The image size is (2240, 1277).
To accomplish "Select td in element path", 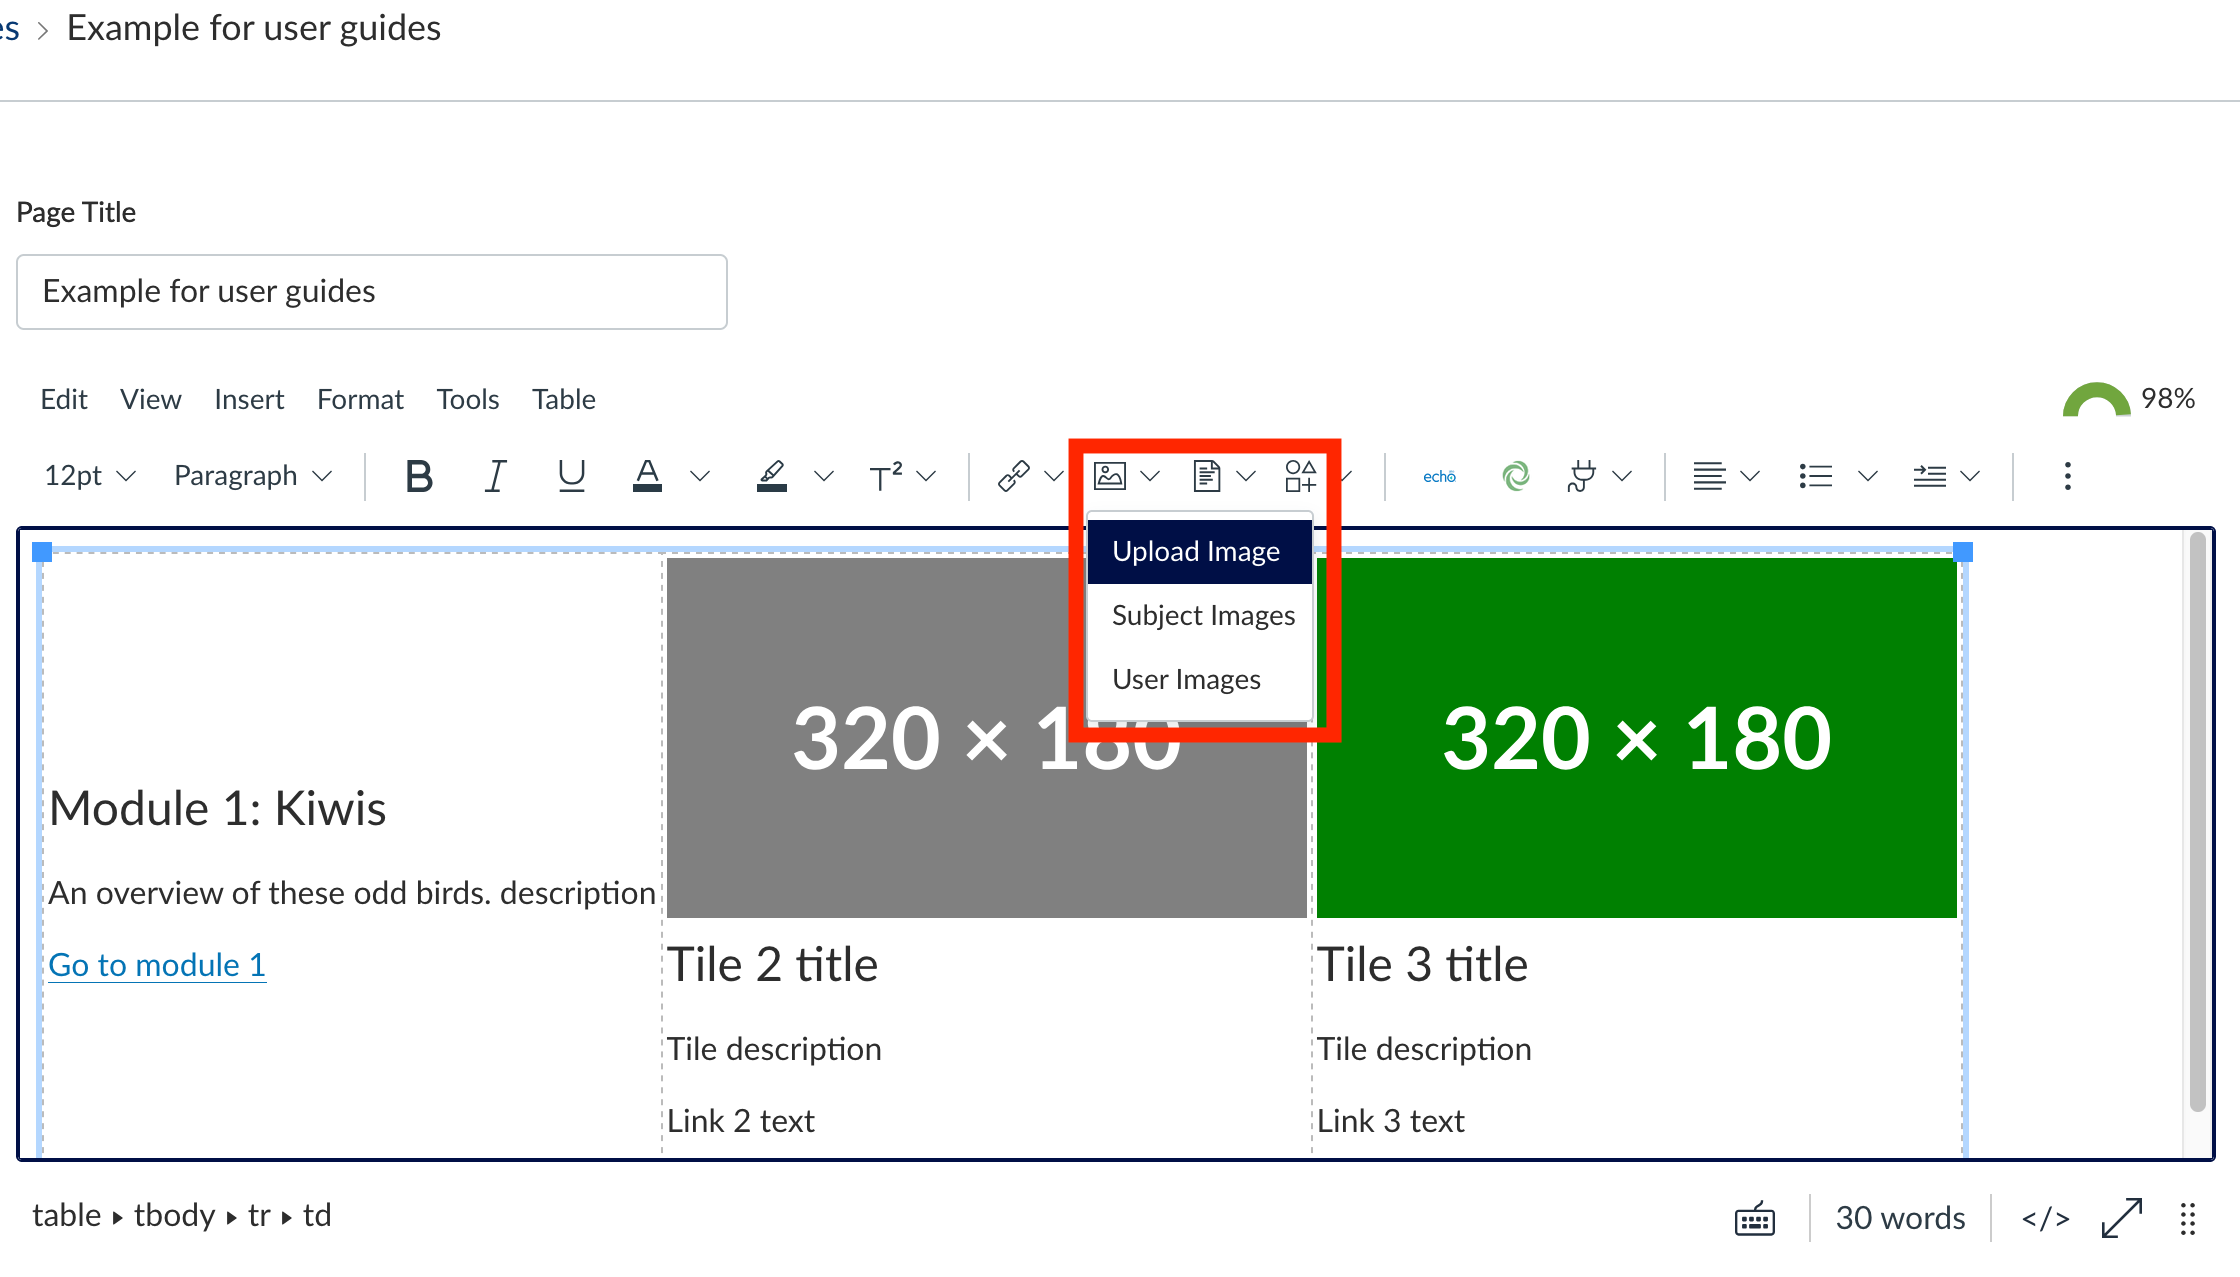I will click(x=317, y=1215).
